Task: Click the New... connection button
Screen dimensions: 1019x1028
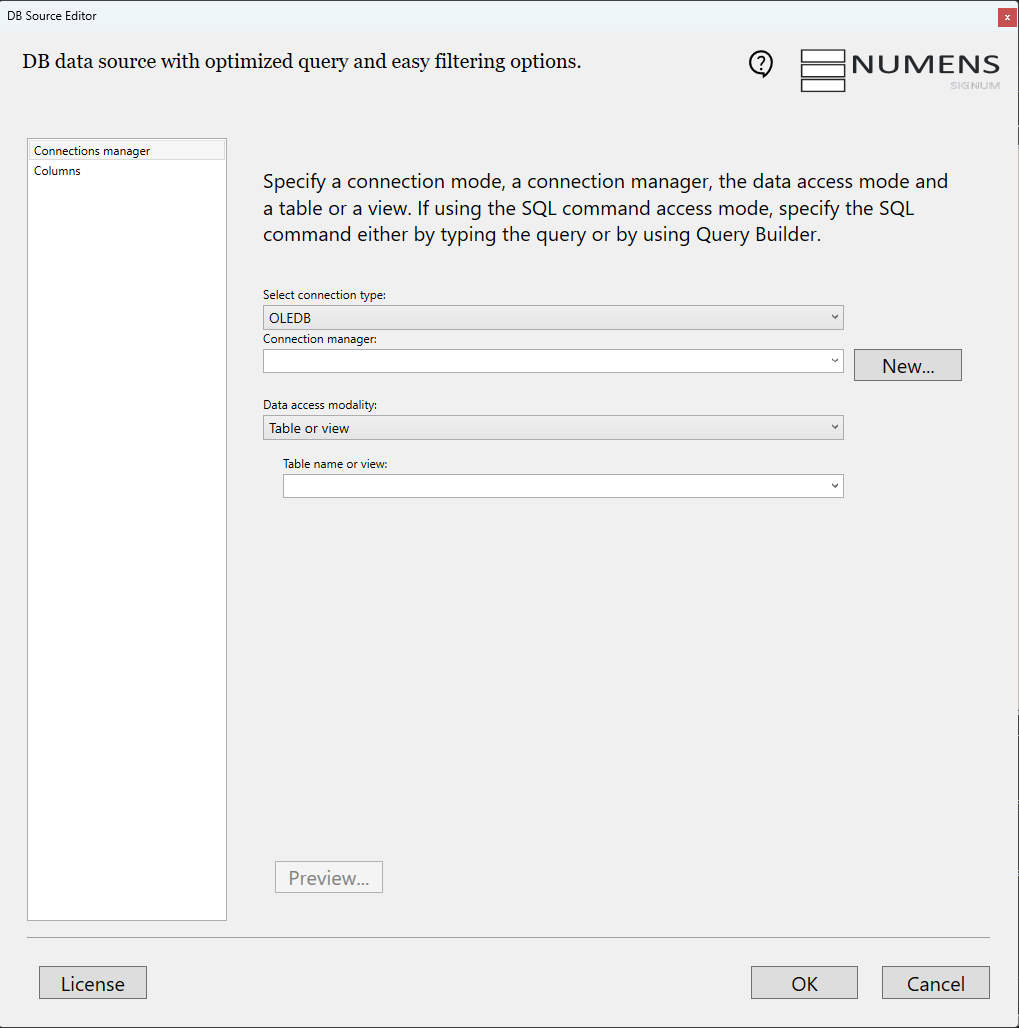Action: tap(907, 366)
